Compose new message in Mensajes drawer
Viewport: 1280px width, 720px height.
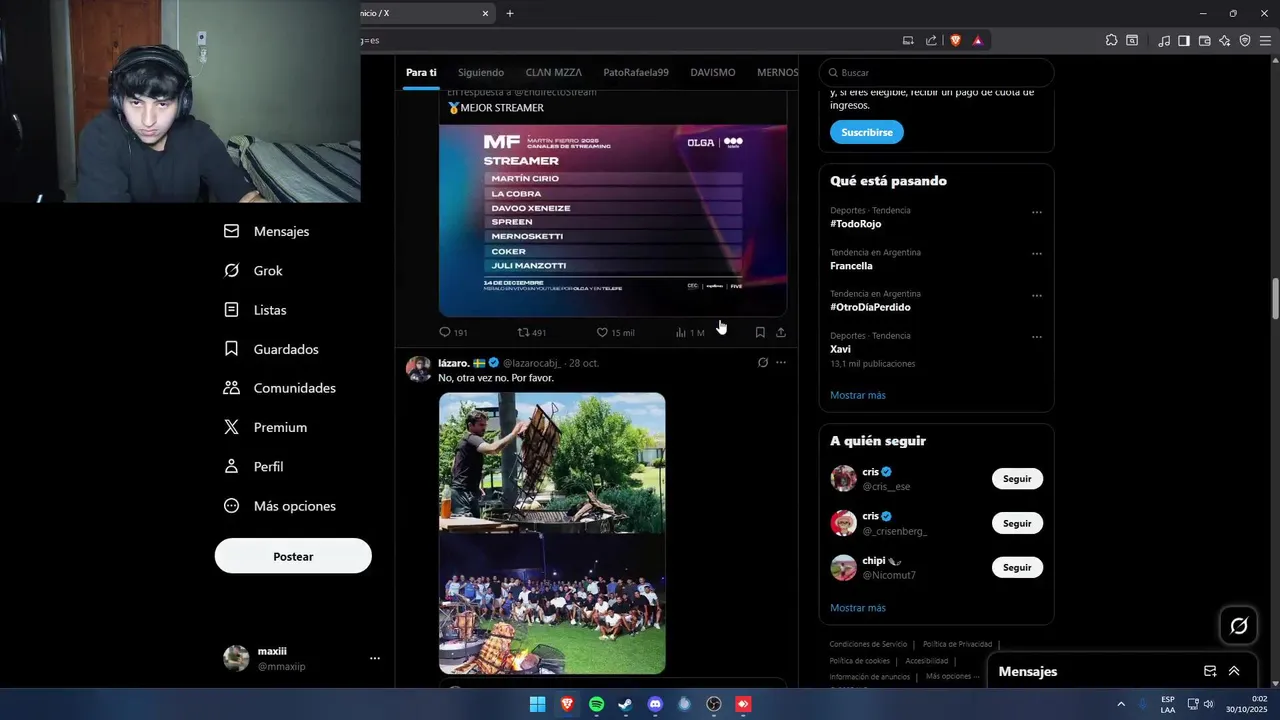coord(1210,671)
